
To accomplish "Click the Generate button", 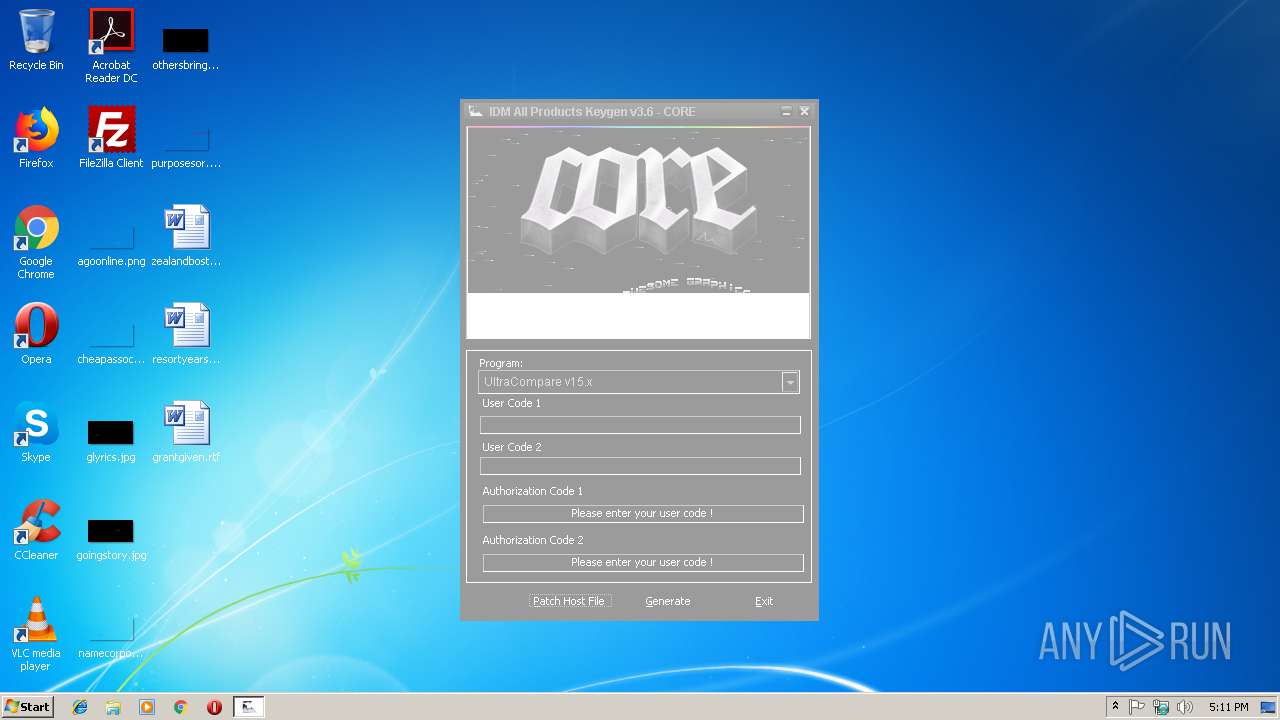I will [668, 601].
